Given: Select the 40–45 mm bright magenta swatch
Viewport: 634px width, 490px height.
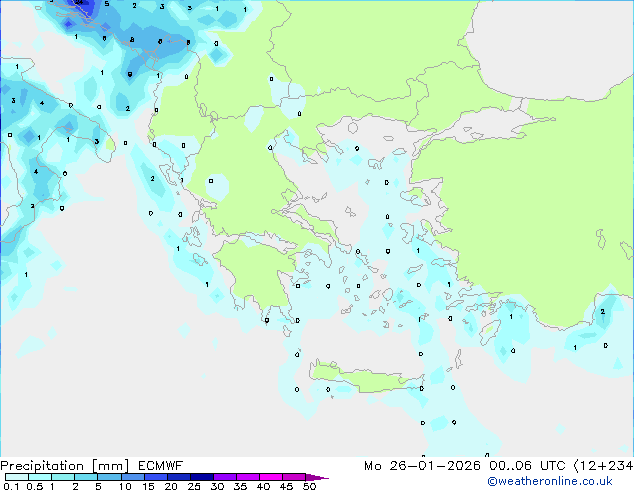Looking at the screenshot, I should click(271, 477).
